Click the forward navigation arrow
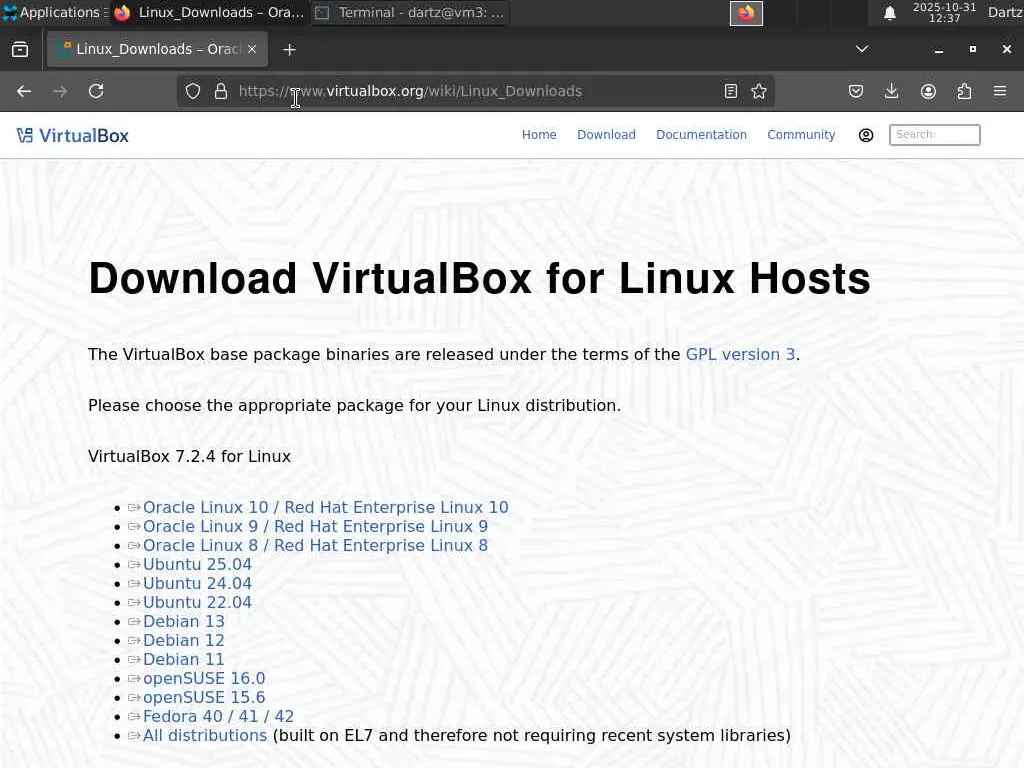The width and height of the screenshot is (1024, 768). pyautogui.click(x=60, y=91)
